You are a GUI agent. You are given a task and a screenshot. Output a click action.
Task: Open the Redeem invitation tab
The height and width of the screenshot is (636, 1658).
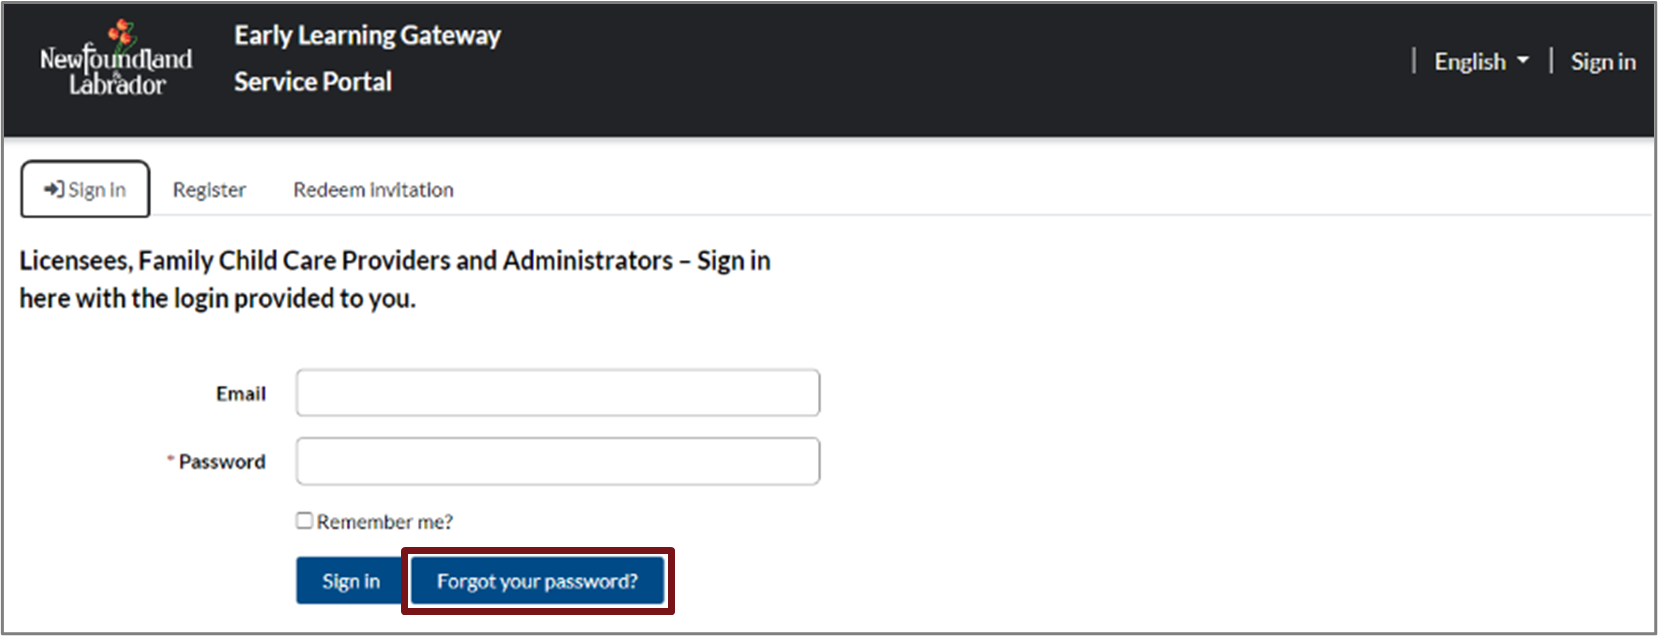tap(373, 190)
